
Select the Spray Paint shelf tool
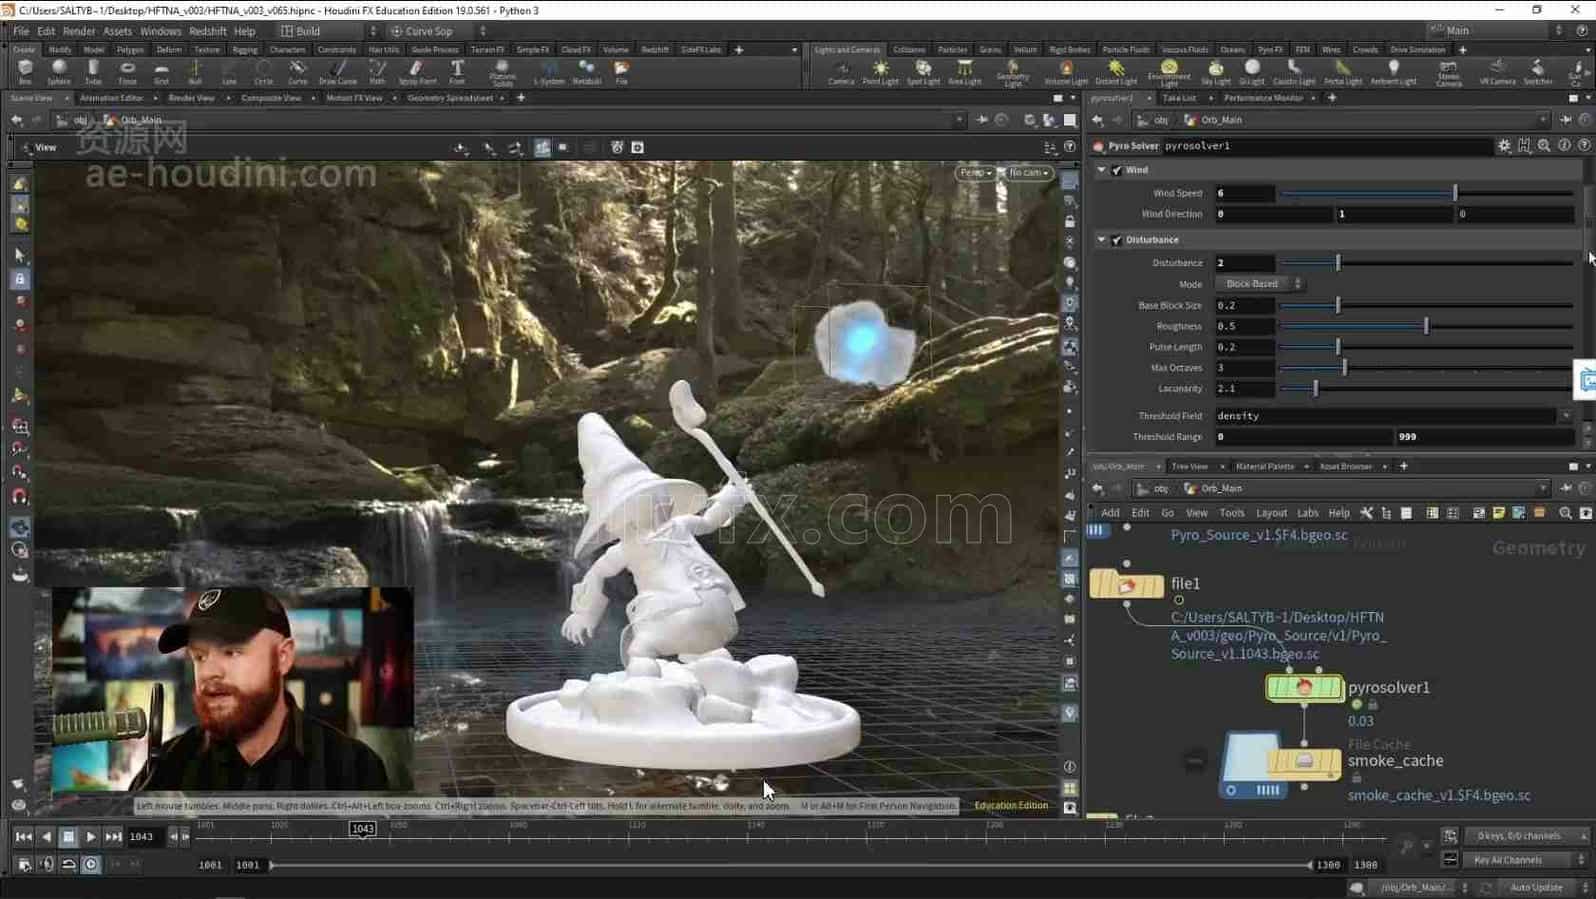417,71
